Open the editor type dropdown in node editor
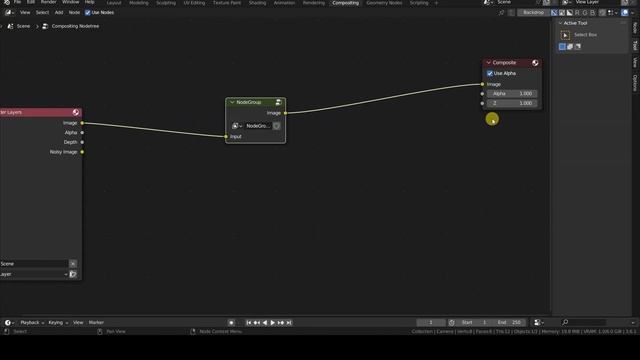Image resolution: width=640 pixels, height=360 pixels. (10, 13)
